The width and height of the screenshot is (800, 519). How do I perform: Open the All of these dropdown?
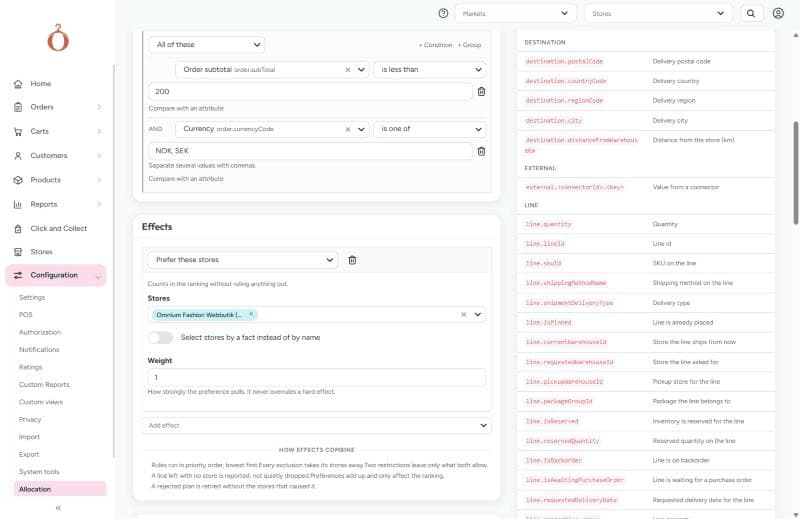tap(206, 44)
